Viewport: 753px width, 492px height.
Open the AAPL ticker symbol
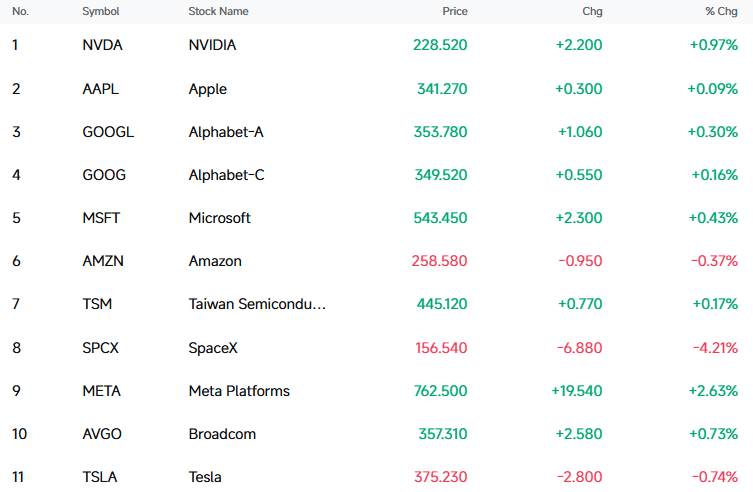[x=100, y=89]
